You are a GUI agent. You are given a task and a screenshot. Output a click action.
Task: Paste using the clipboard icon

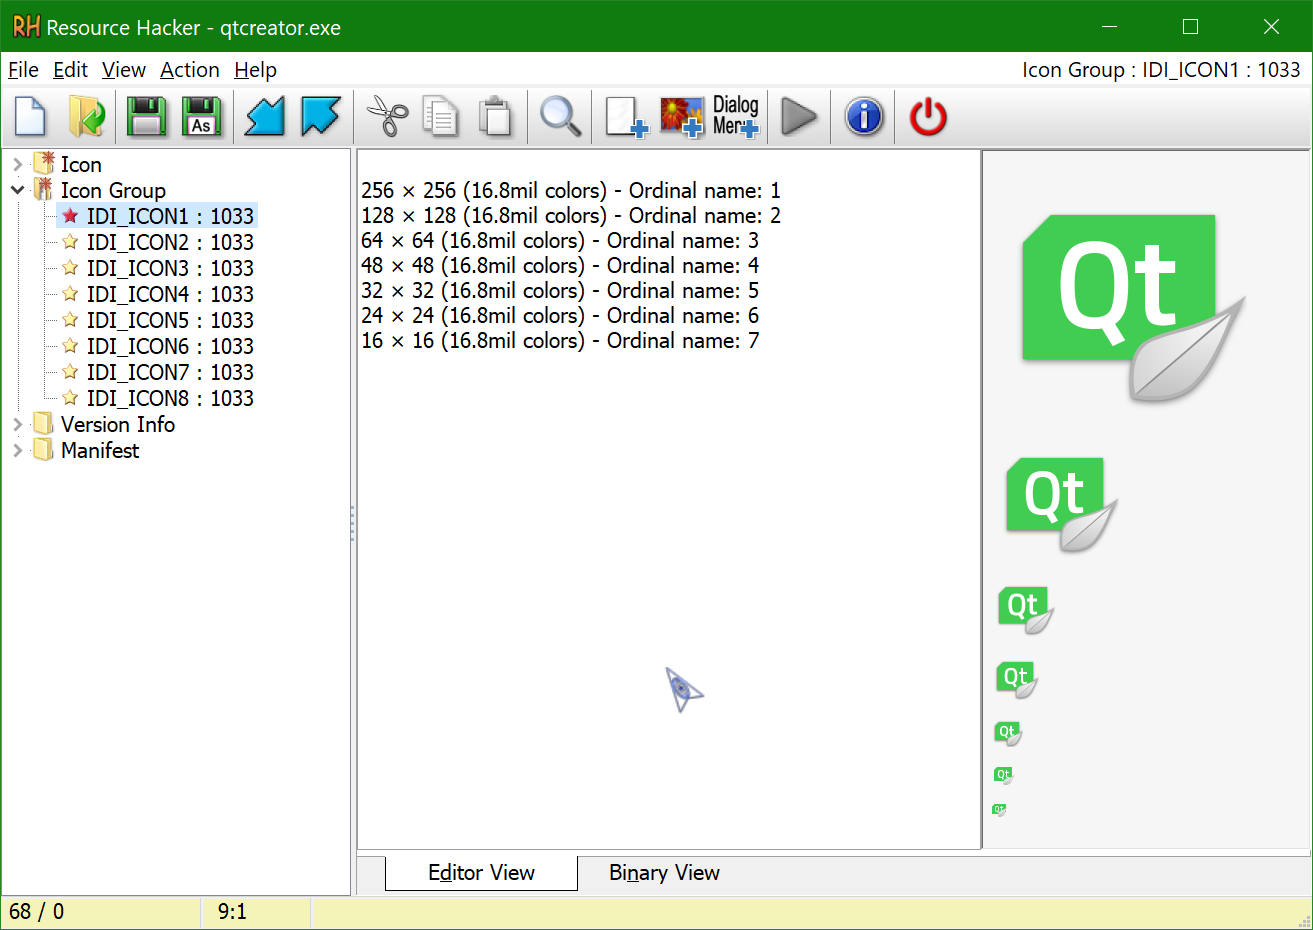click(495, 117)
